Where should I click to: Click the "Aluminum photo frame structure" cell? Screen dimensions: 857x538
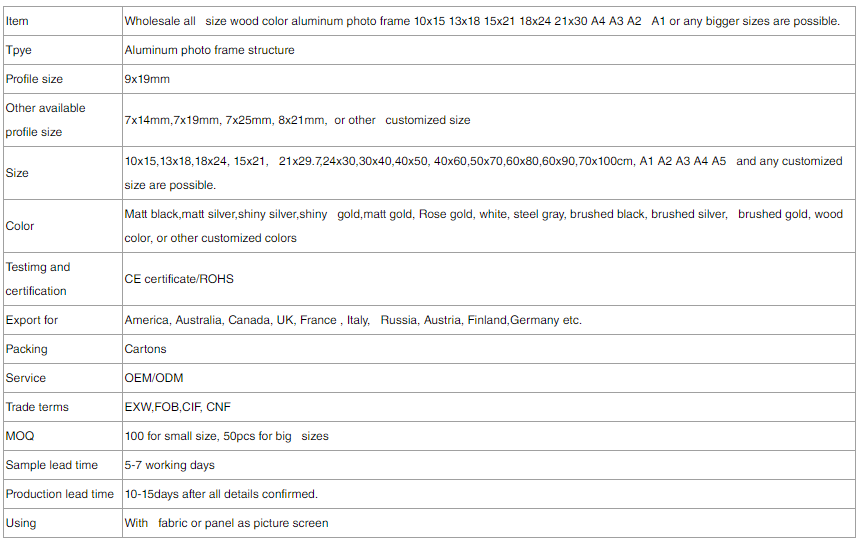(209, 50)
